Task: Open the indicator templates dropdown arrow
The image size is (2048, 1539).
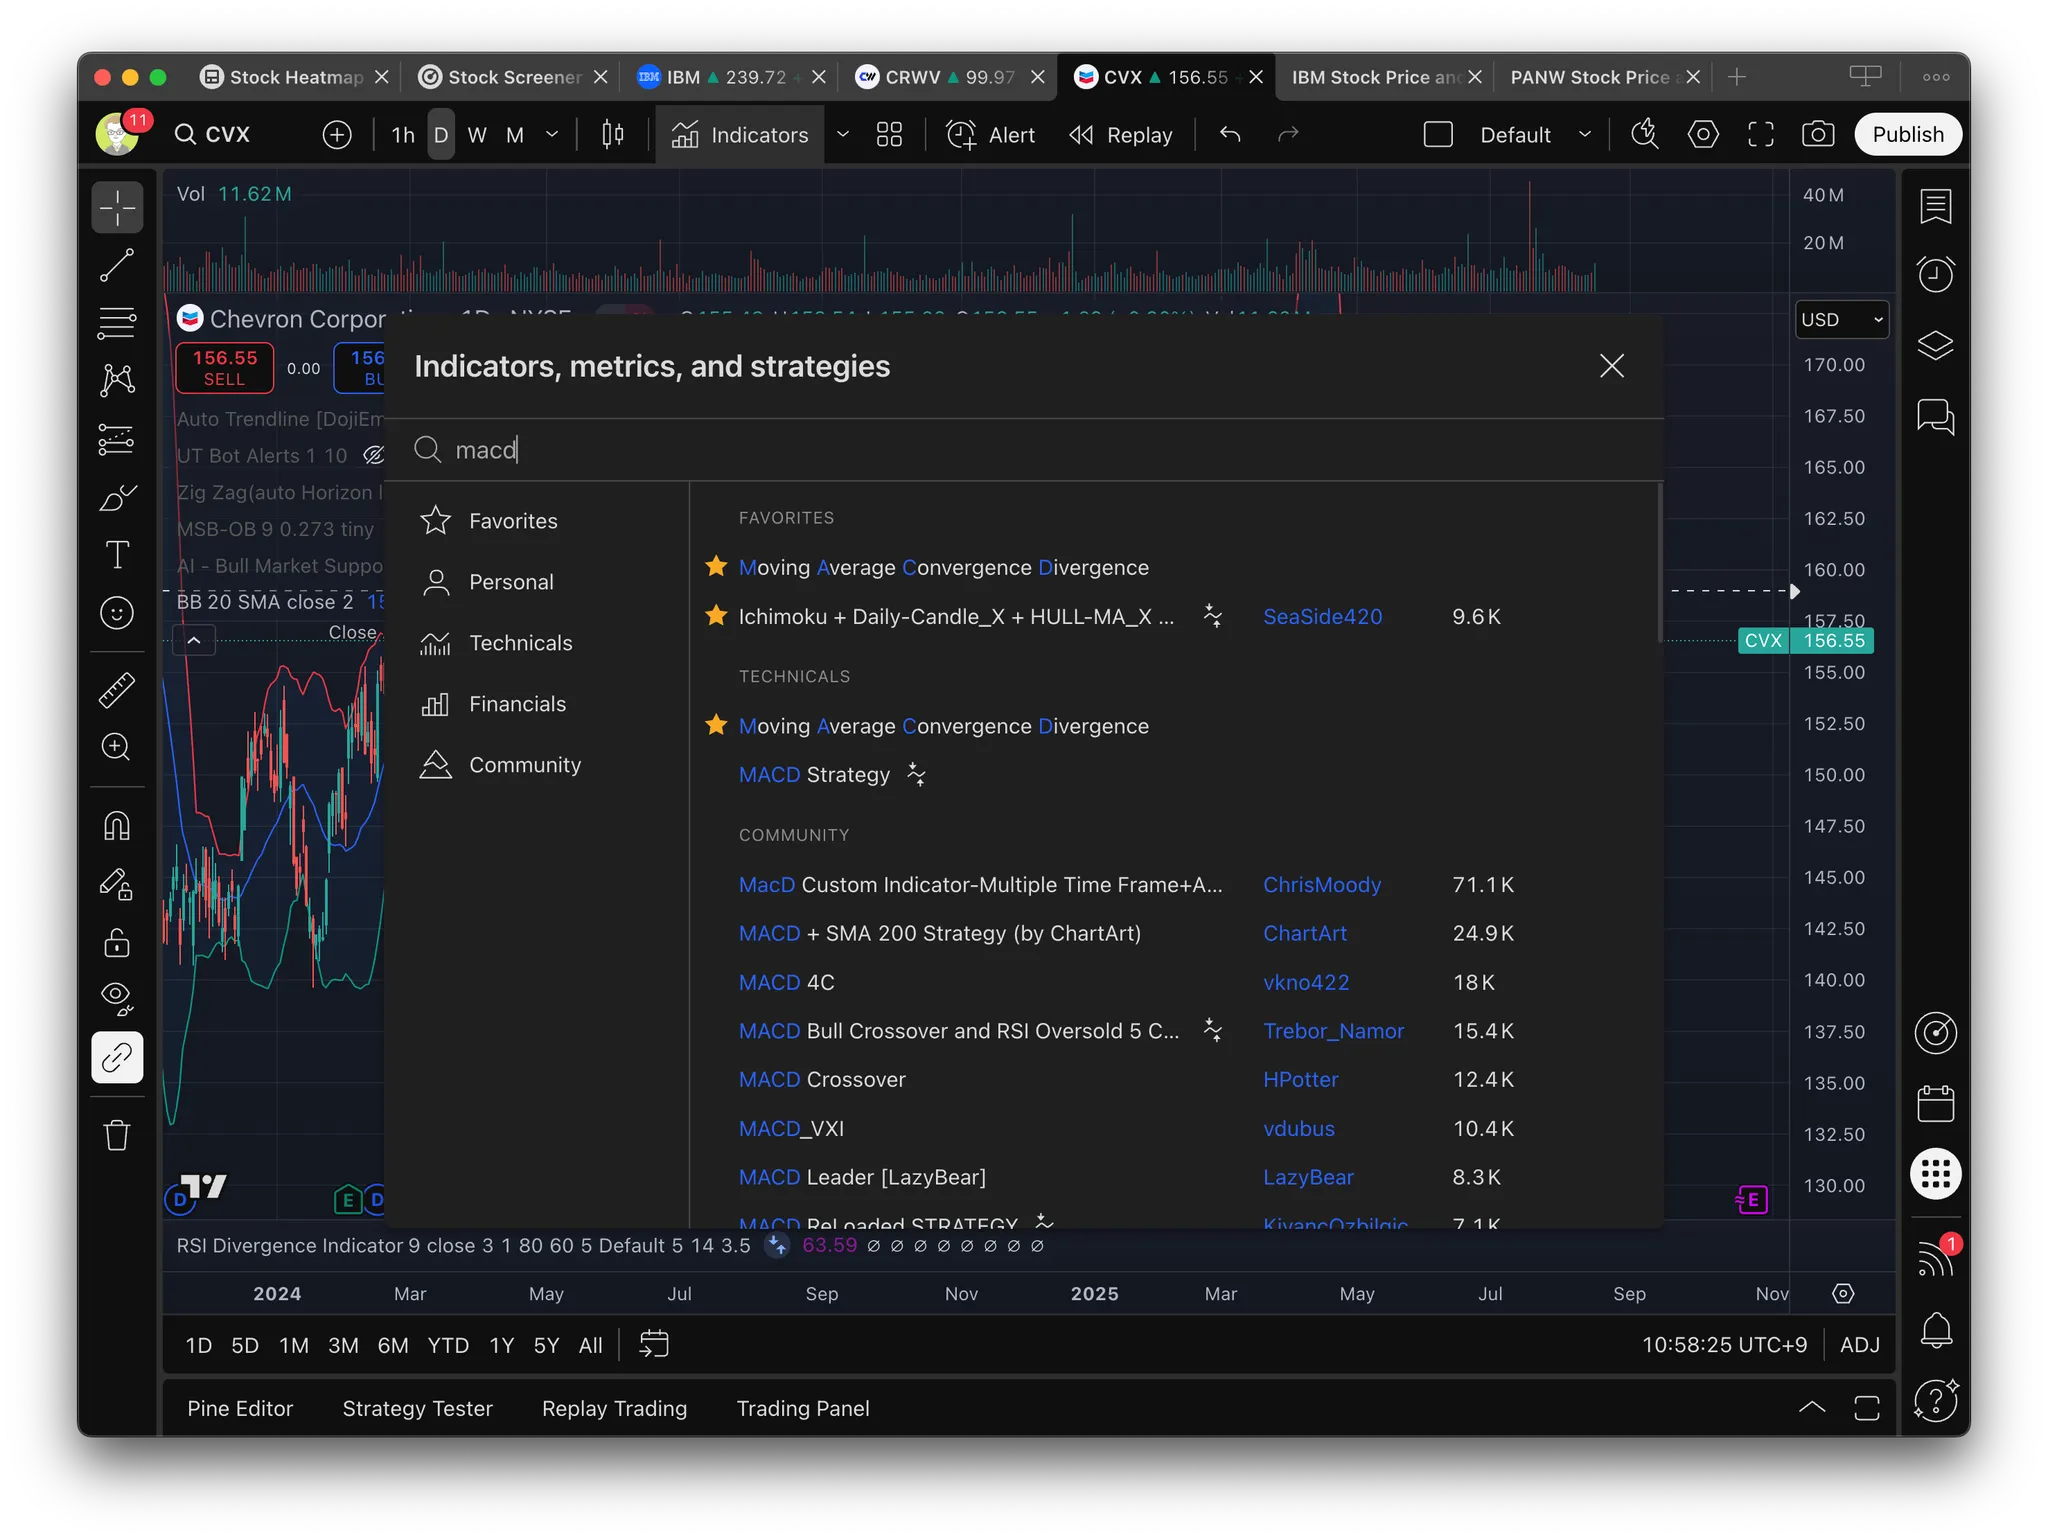Action: tap(843, 135)
